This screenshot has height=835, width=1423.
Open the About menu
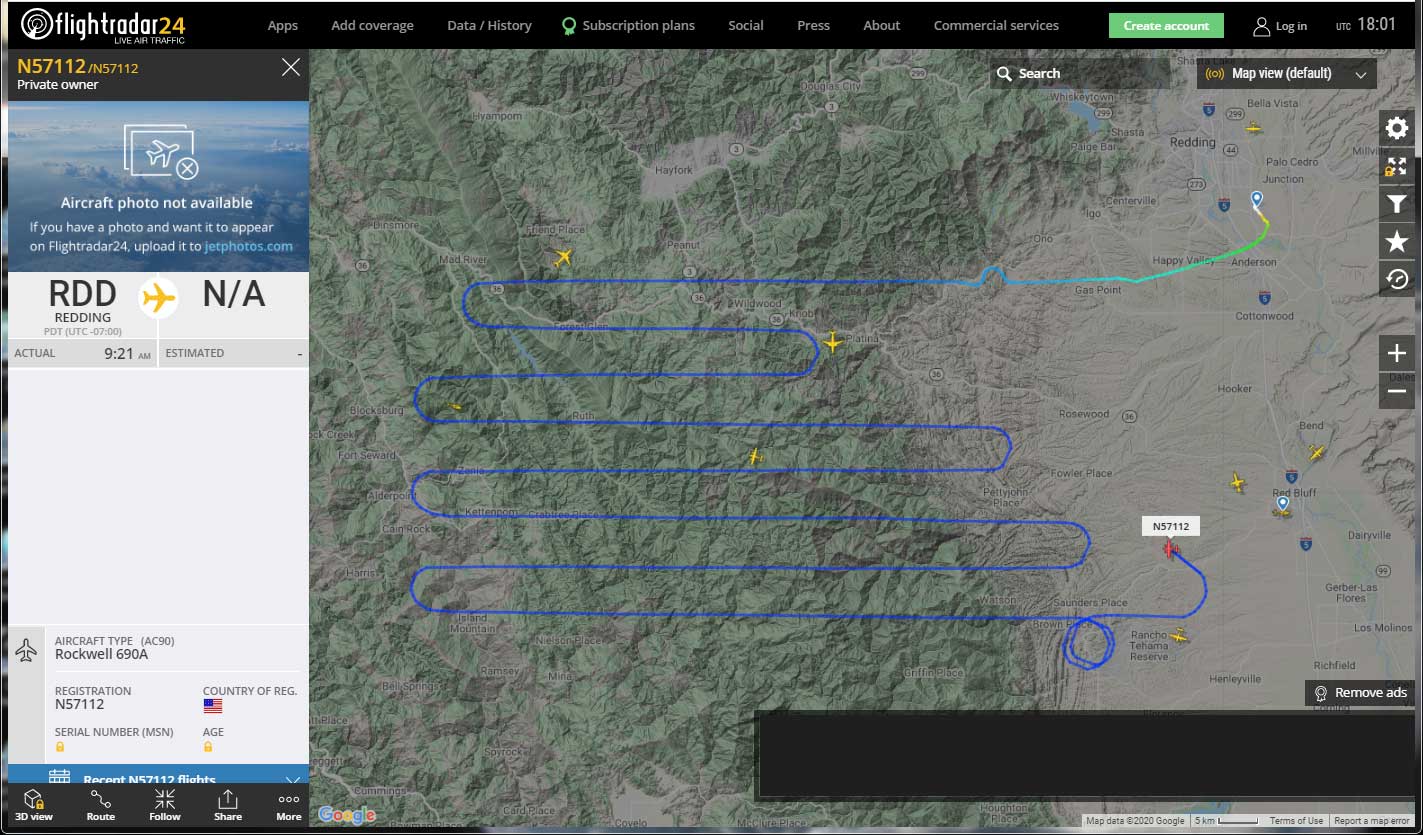tap(882, 25)
